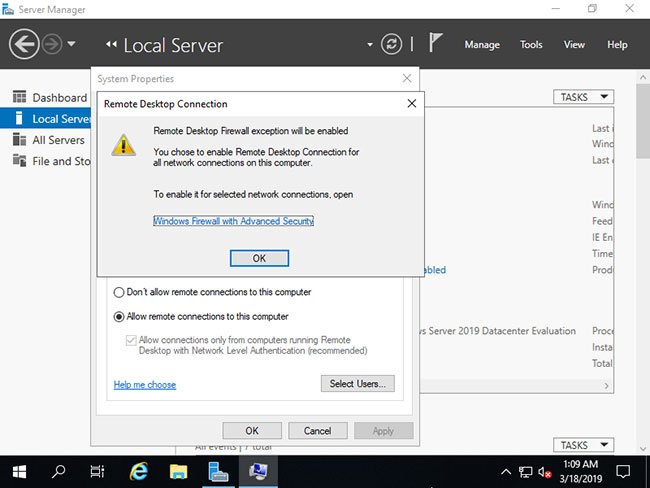Click the Select Users button
The height and width of the screenshot is (488, 650).
(x=358, y=384)
